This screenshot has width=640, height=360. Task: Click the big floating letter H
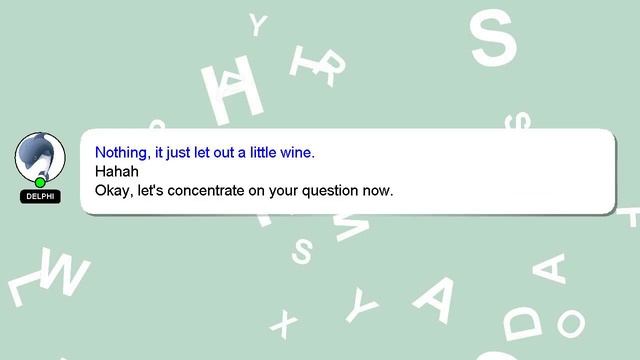click(232, 90)
